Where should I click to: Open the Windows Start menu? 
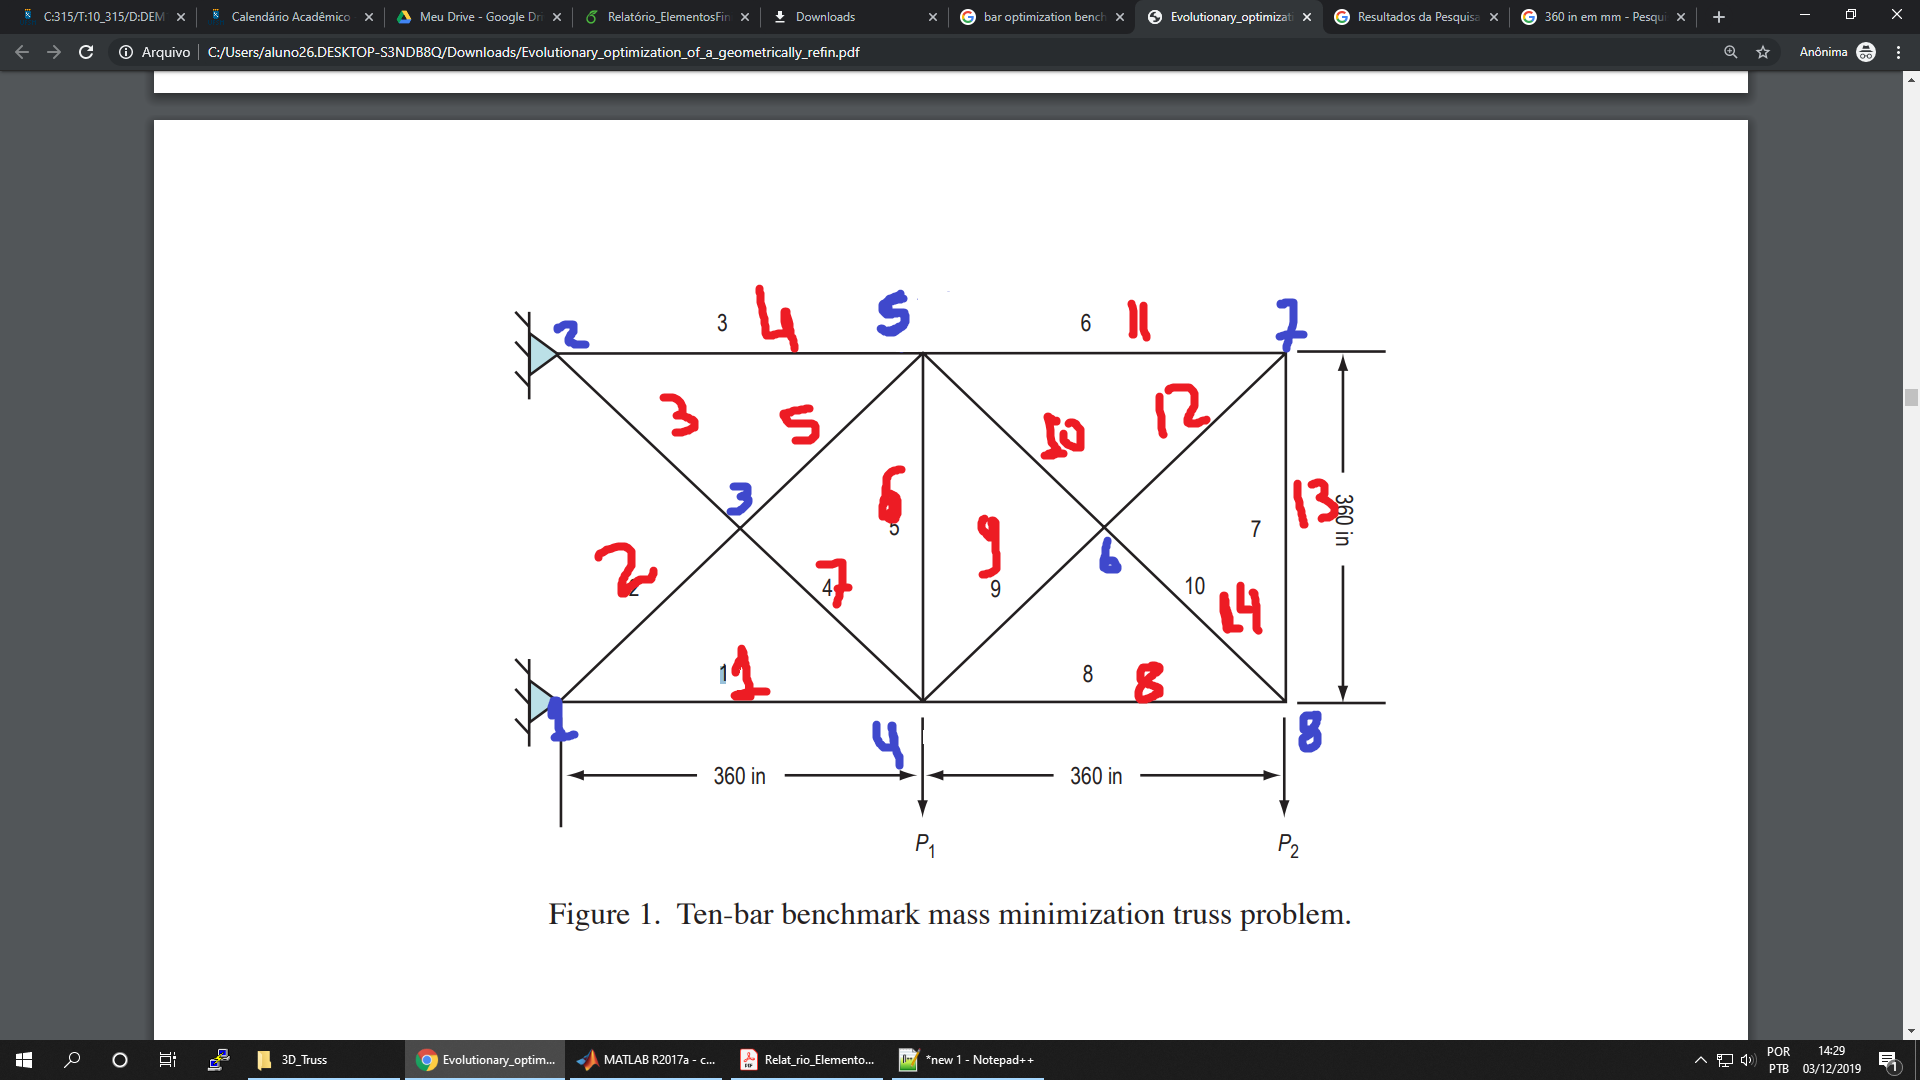24,1060
